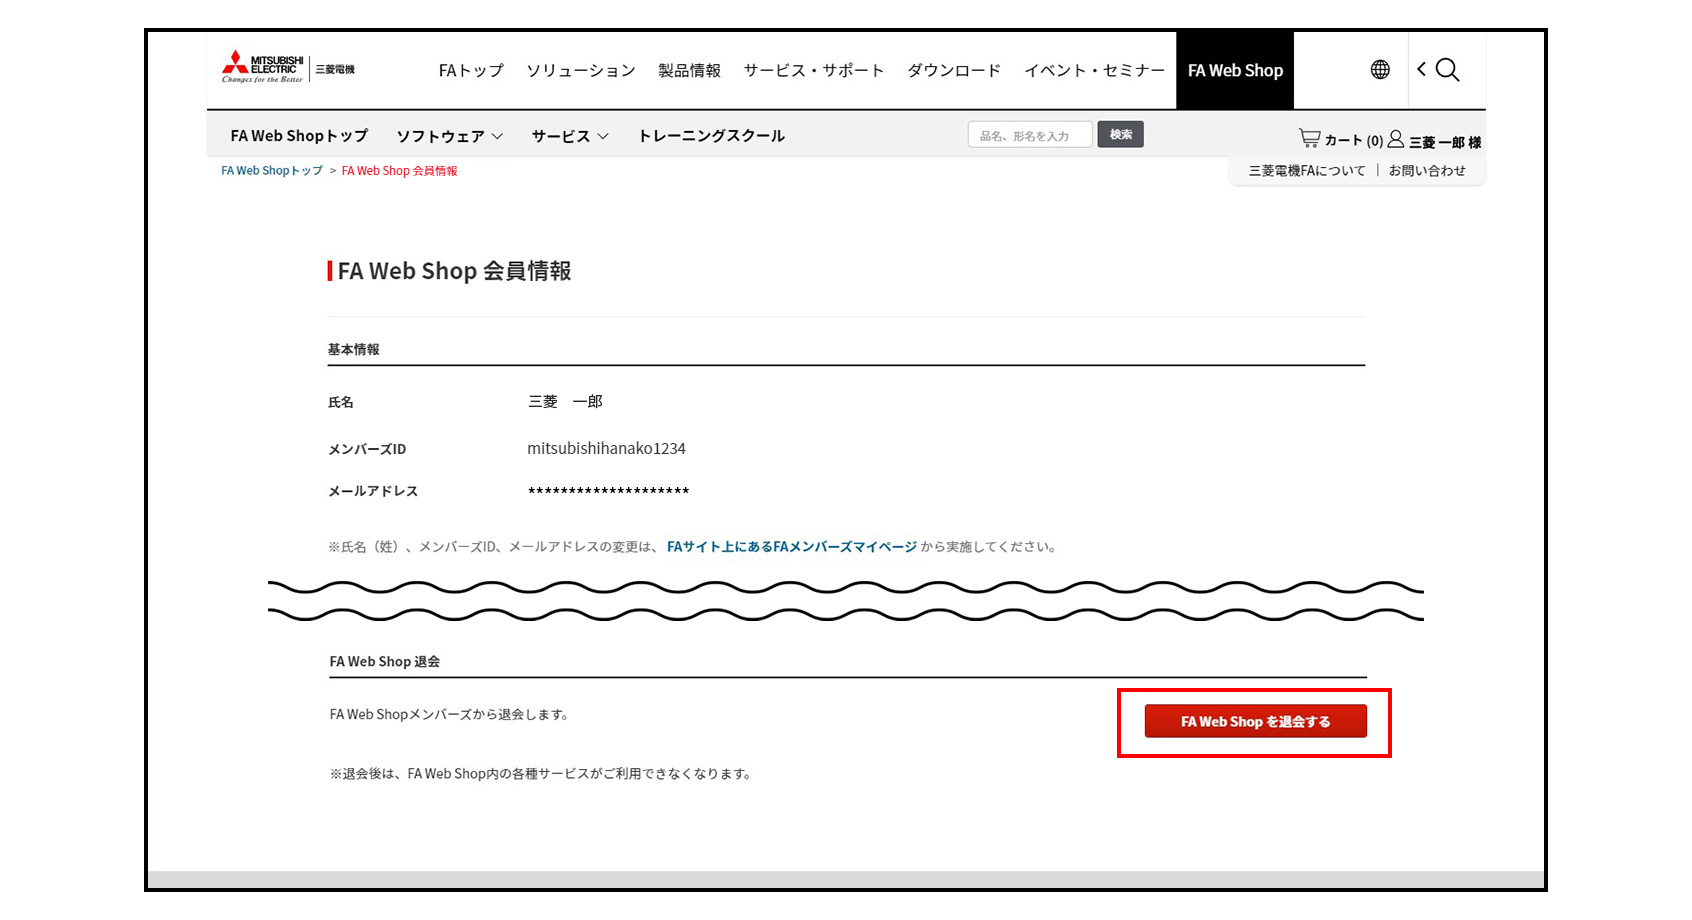Viewport: 1692px width, 920px height.
Task: Click the メールアドレス field label
Action: coord(373,491)
